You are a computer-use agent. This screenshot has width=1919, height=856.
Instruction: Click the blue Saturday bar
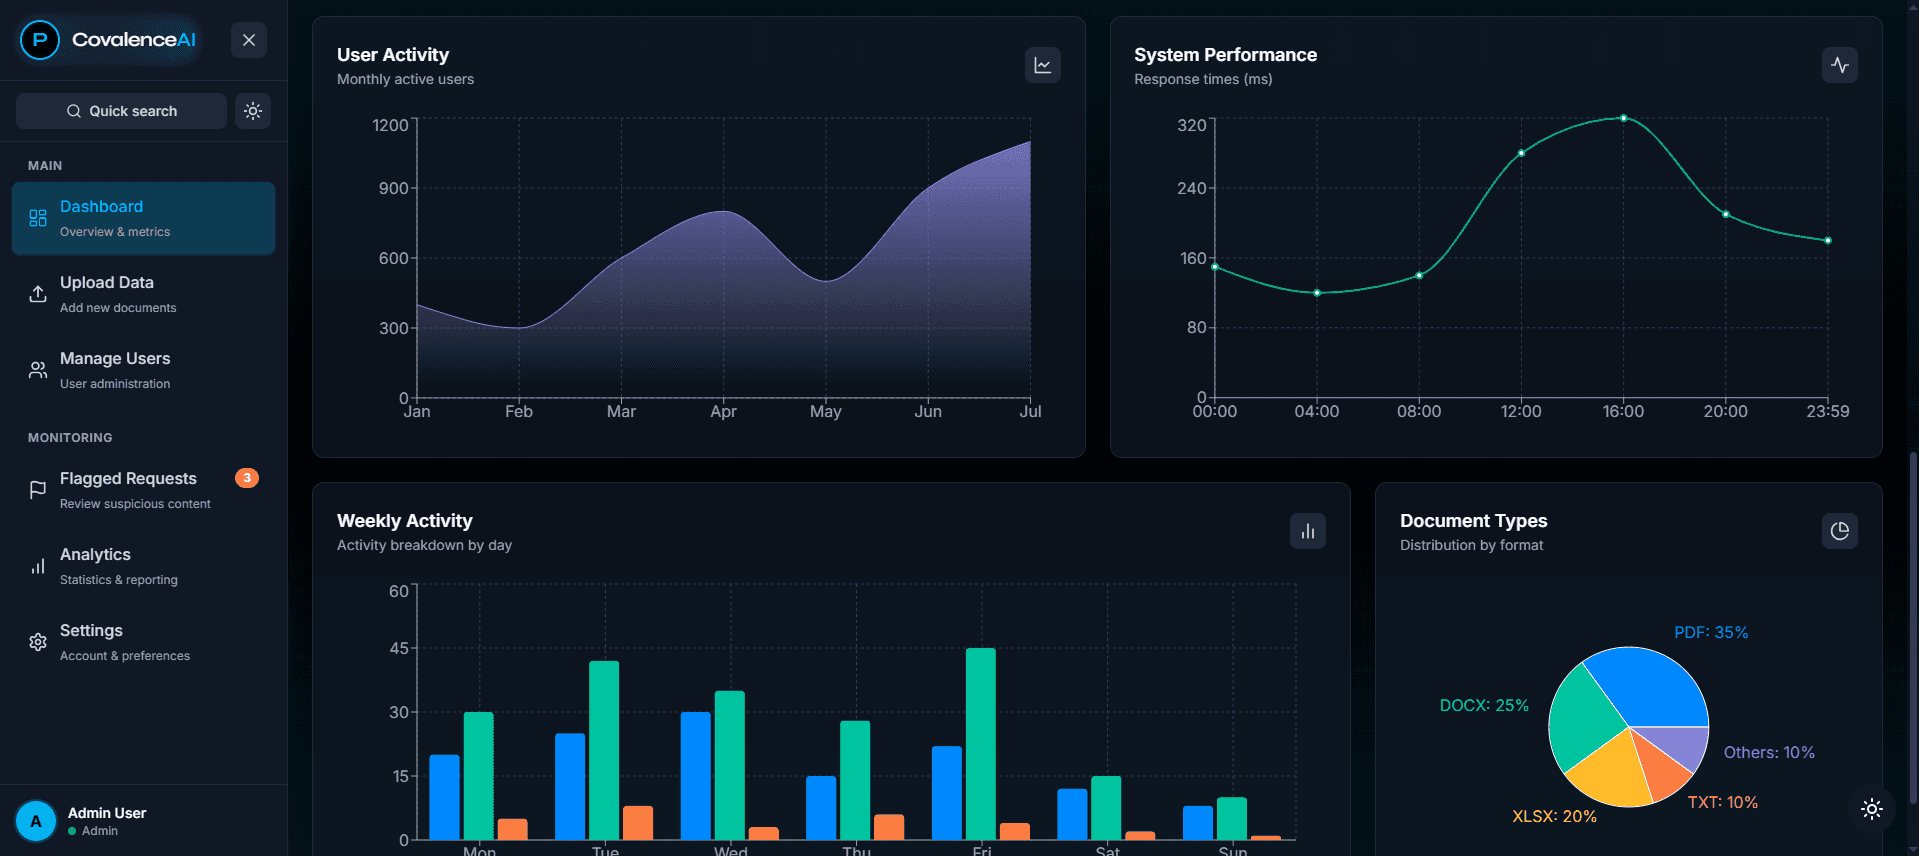pos(1072,814)
